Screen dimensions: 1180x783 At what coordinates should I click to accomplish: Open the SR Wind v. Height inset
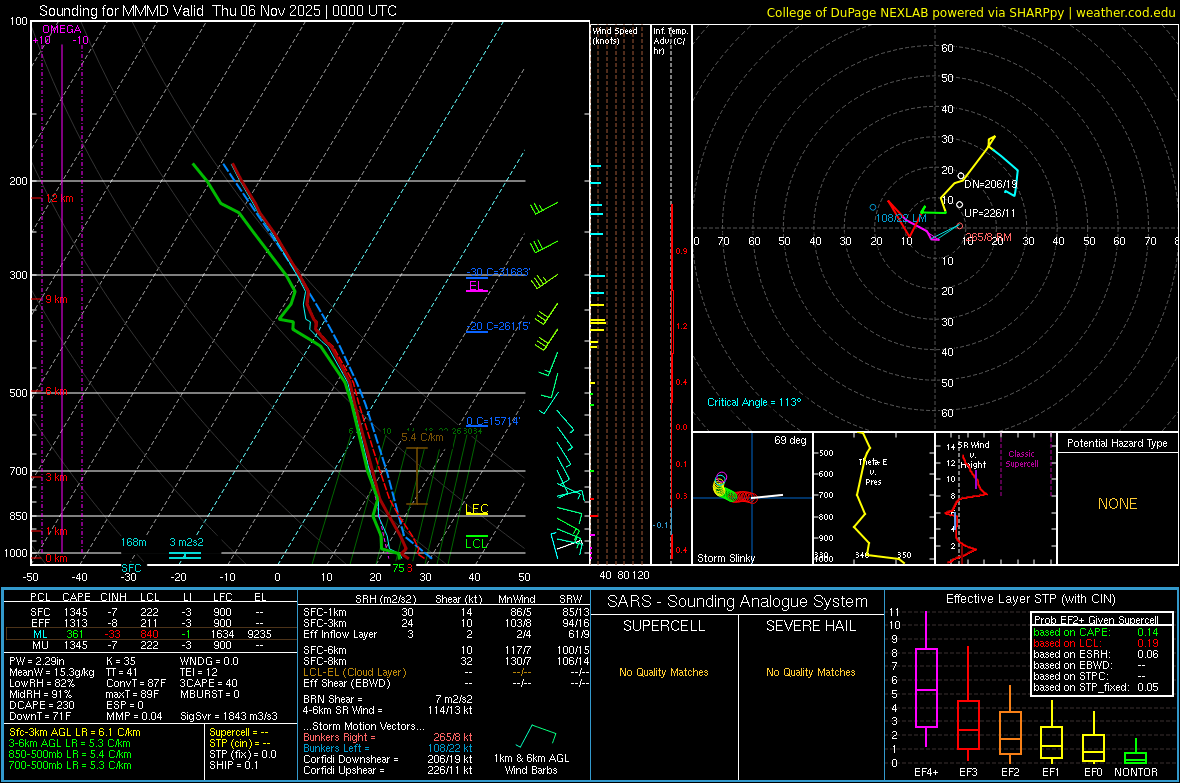click(x=995, y=498)
